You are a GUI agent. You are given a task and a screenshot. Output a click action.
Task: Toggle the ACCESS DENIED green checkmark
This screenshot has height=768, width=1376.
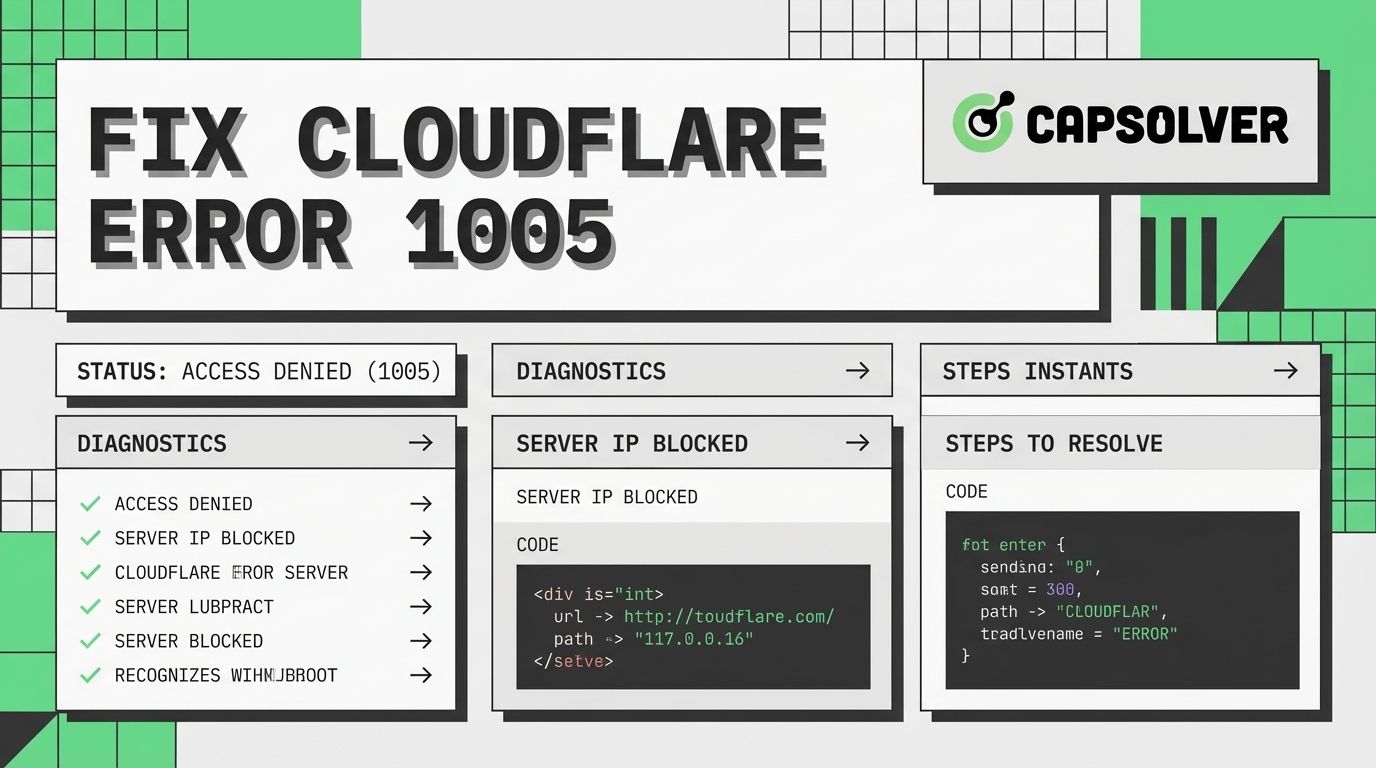coord(90,504)
